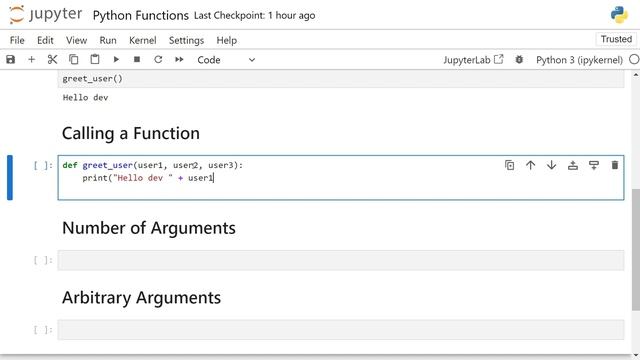The width and height of the screenshot is (640, 360).
Task: Click the kernel status circle indicator
Action: point(634,60)
